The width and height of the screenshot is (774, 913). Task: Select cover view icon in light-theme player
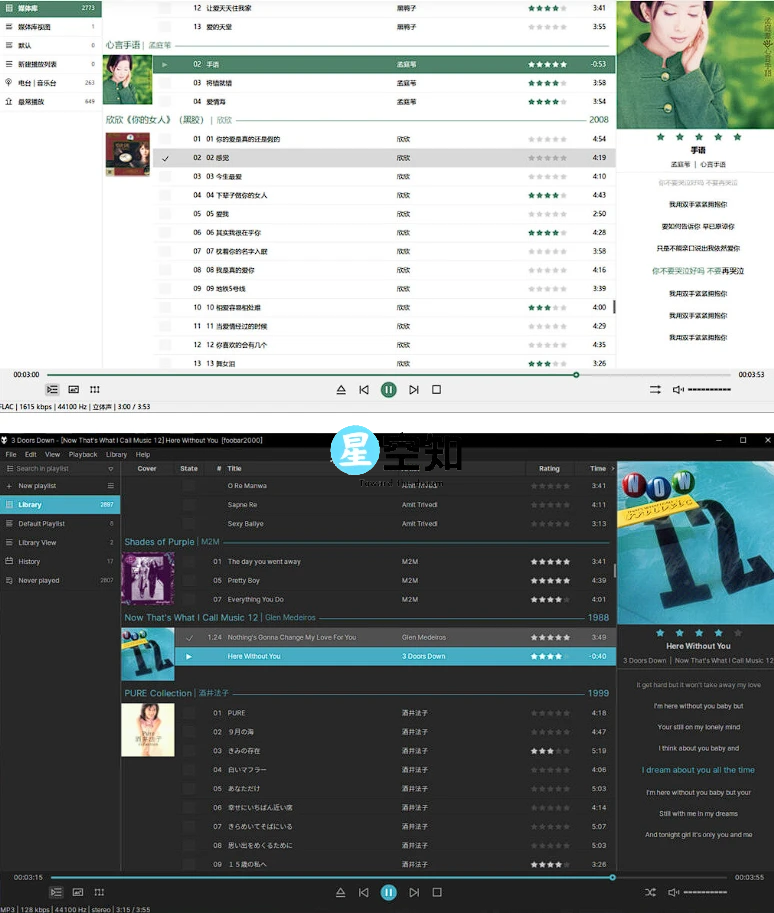pos(73,390)
